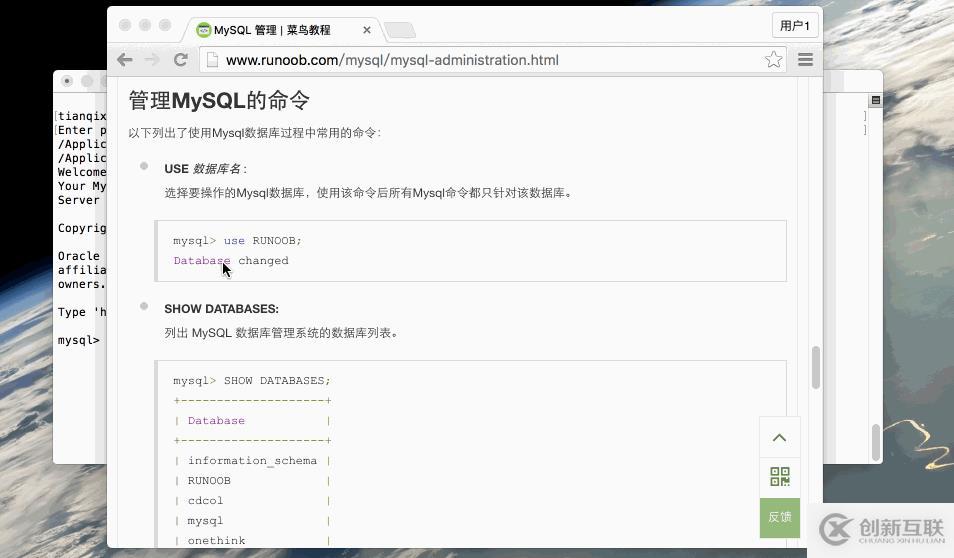The image size is (954, 558).
Task: Click the purple 'Database' table header
Action: (216, 420)
